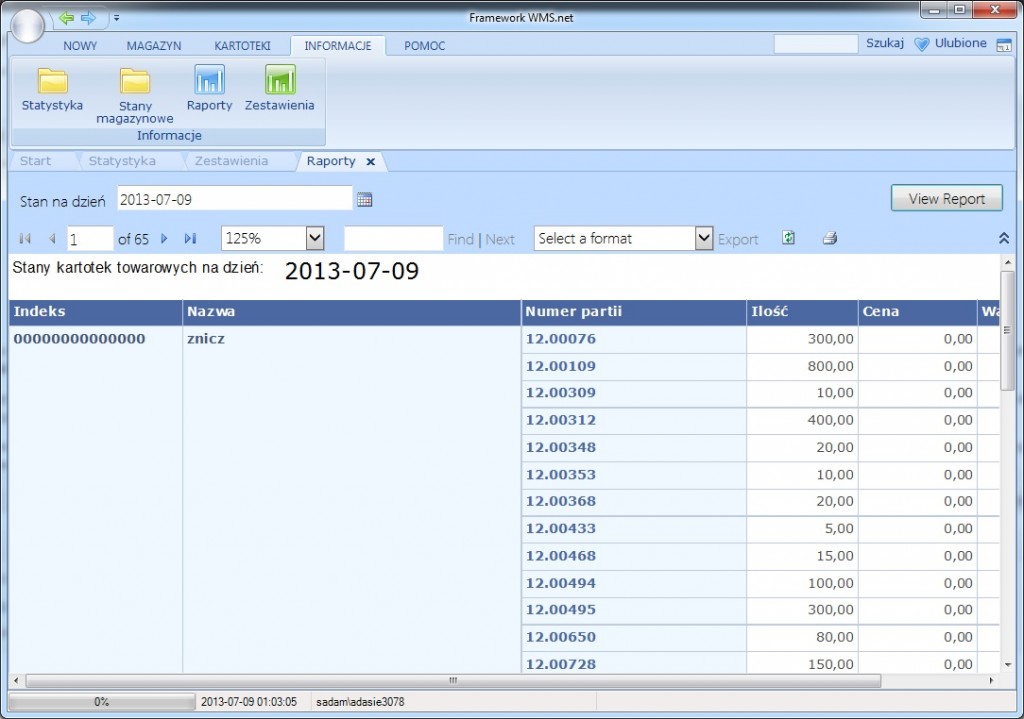1024x719 pixels.
Task: Click status bar timestamp 2013-07-09 01:03:05
Action: [249, 702]
